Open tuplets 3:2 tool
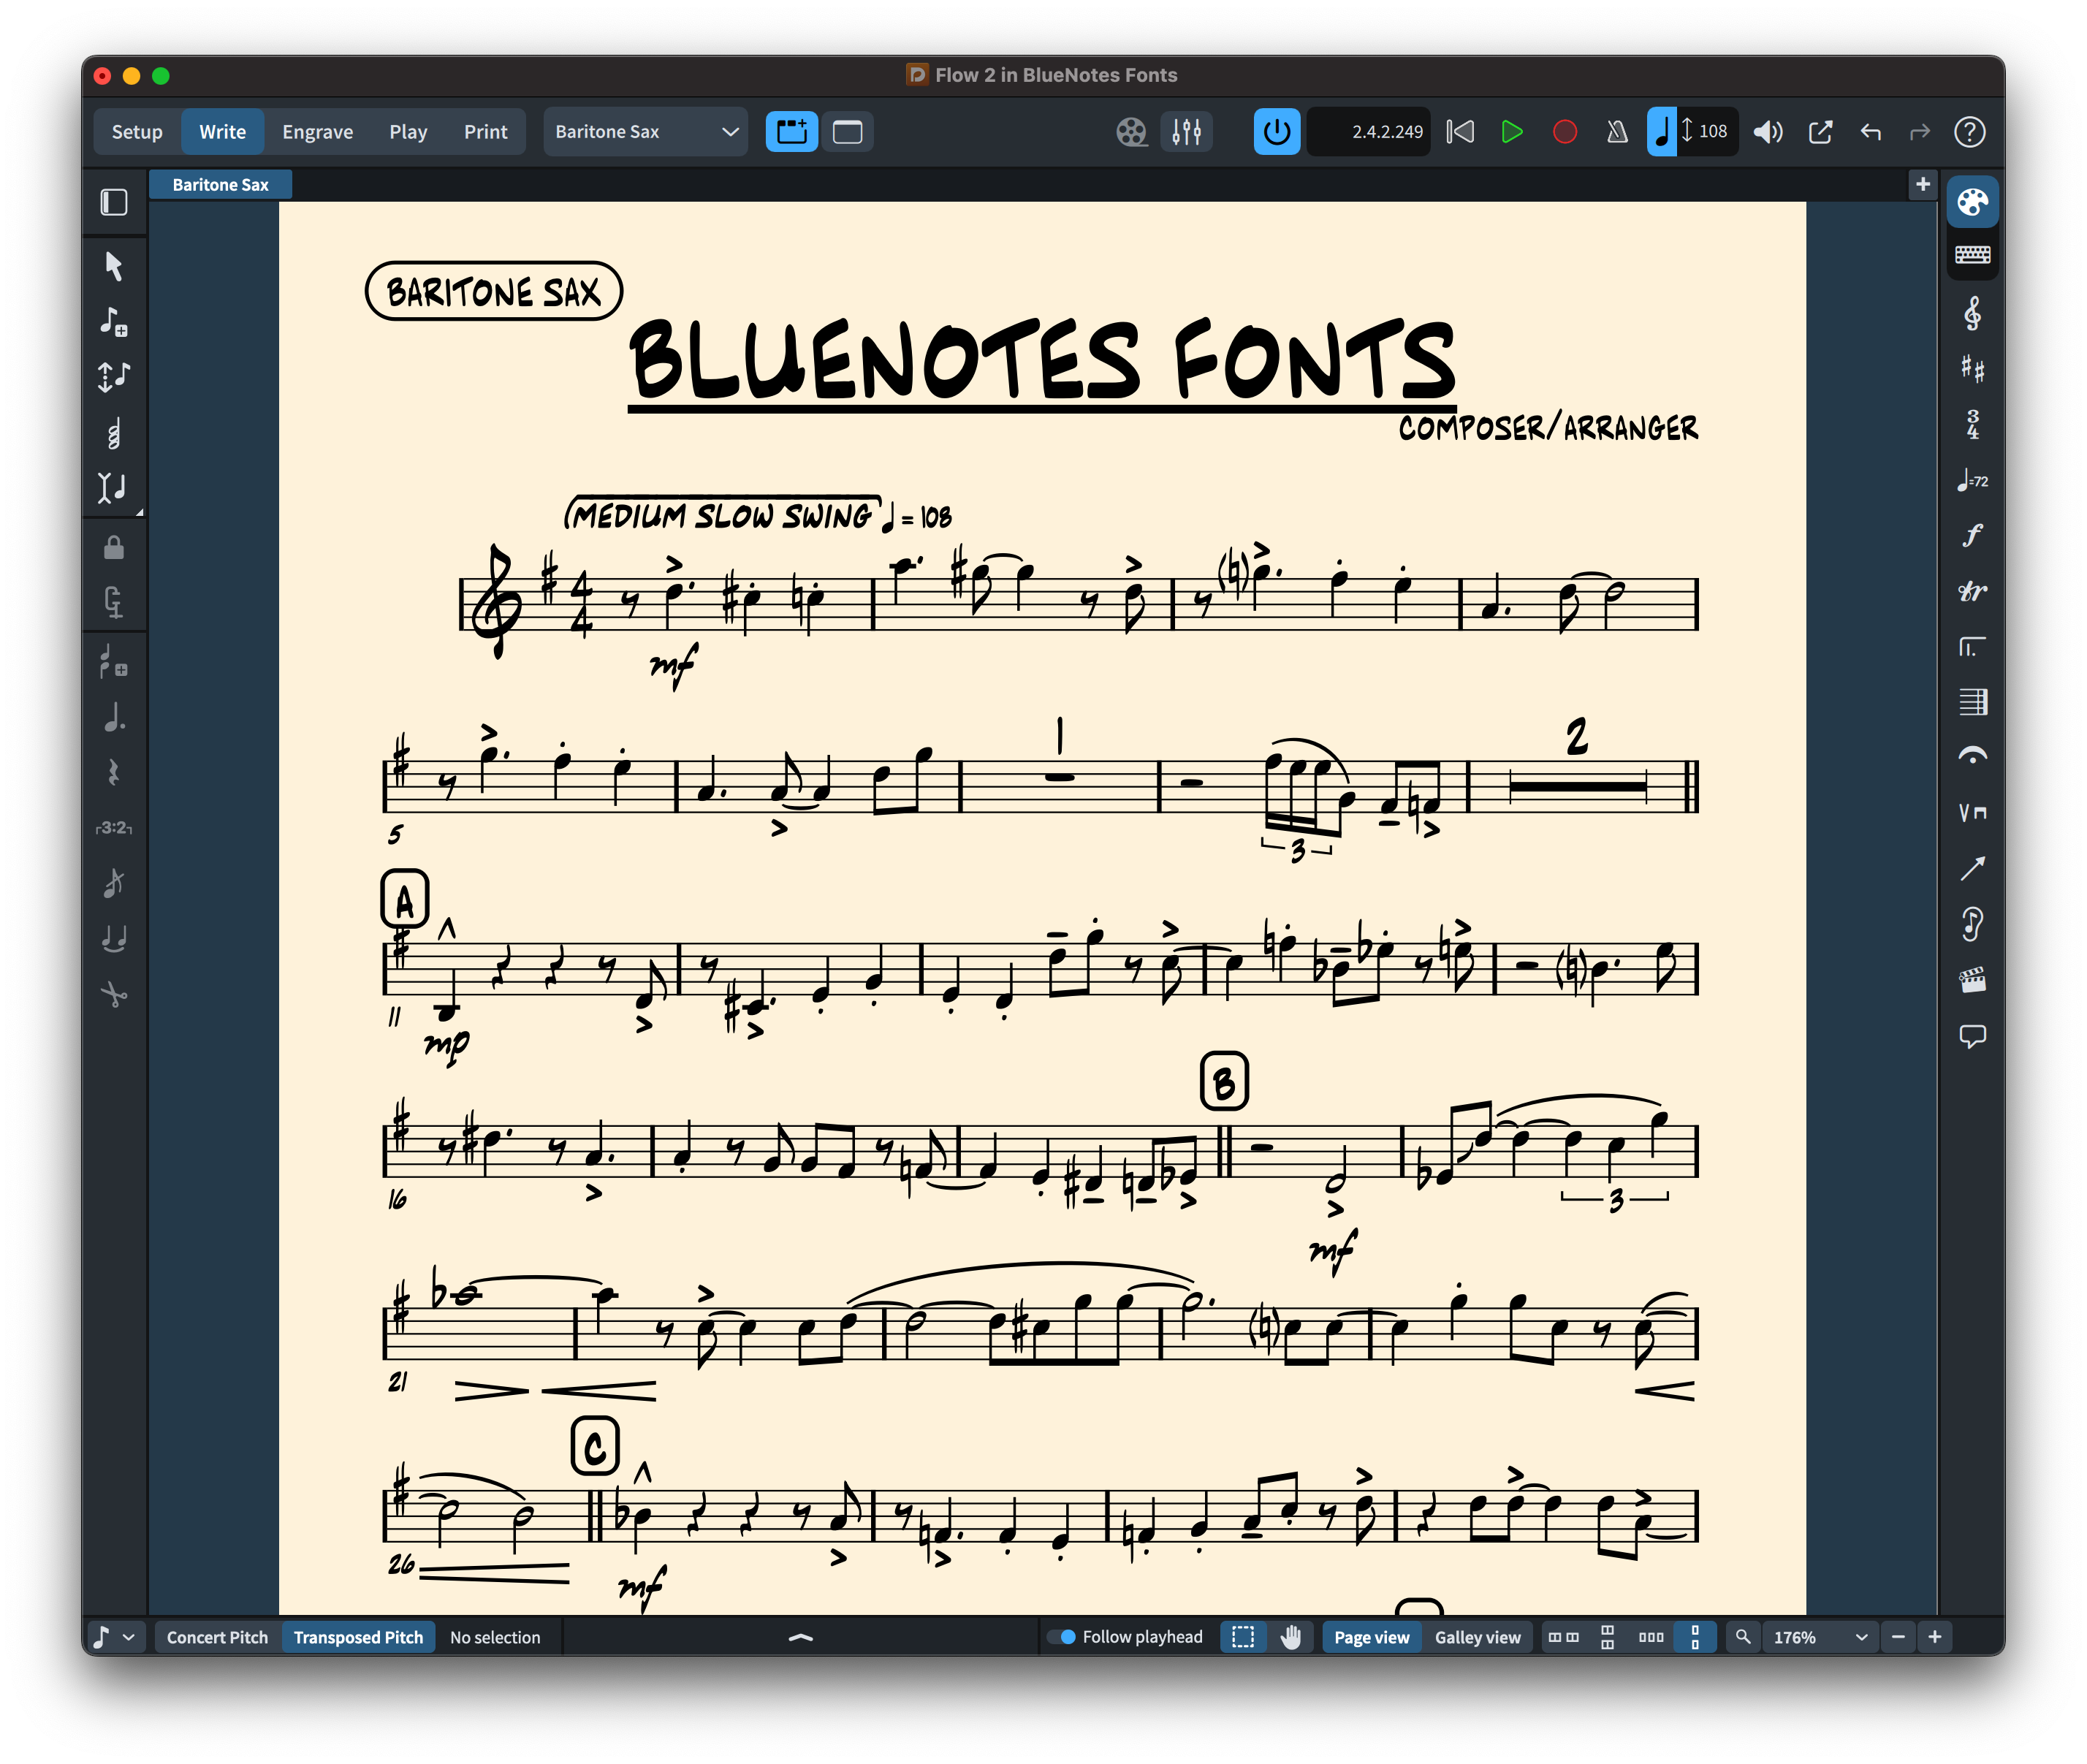Viewport: 2087px width, 1764px height. [x=114, y=828]
